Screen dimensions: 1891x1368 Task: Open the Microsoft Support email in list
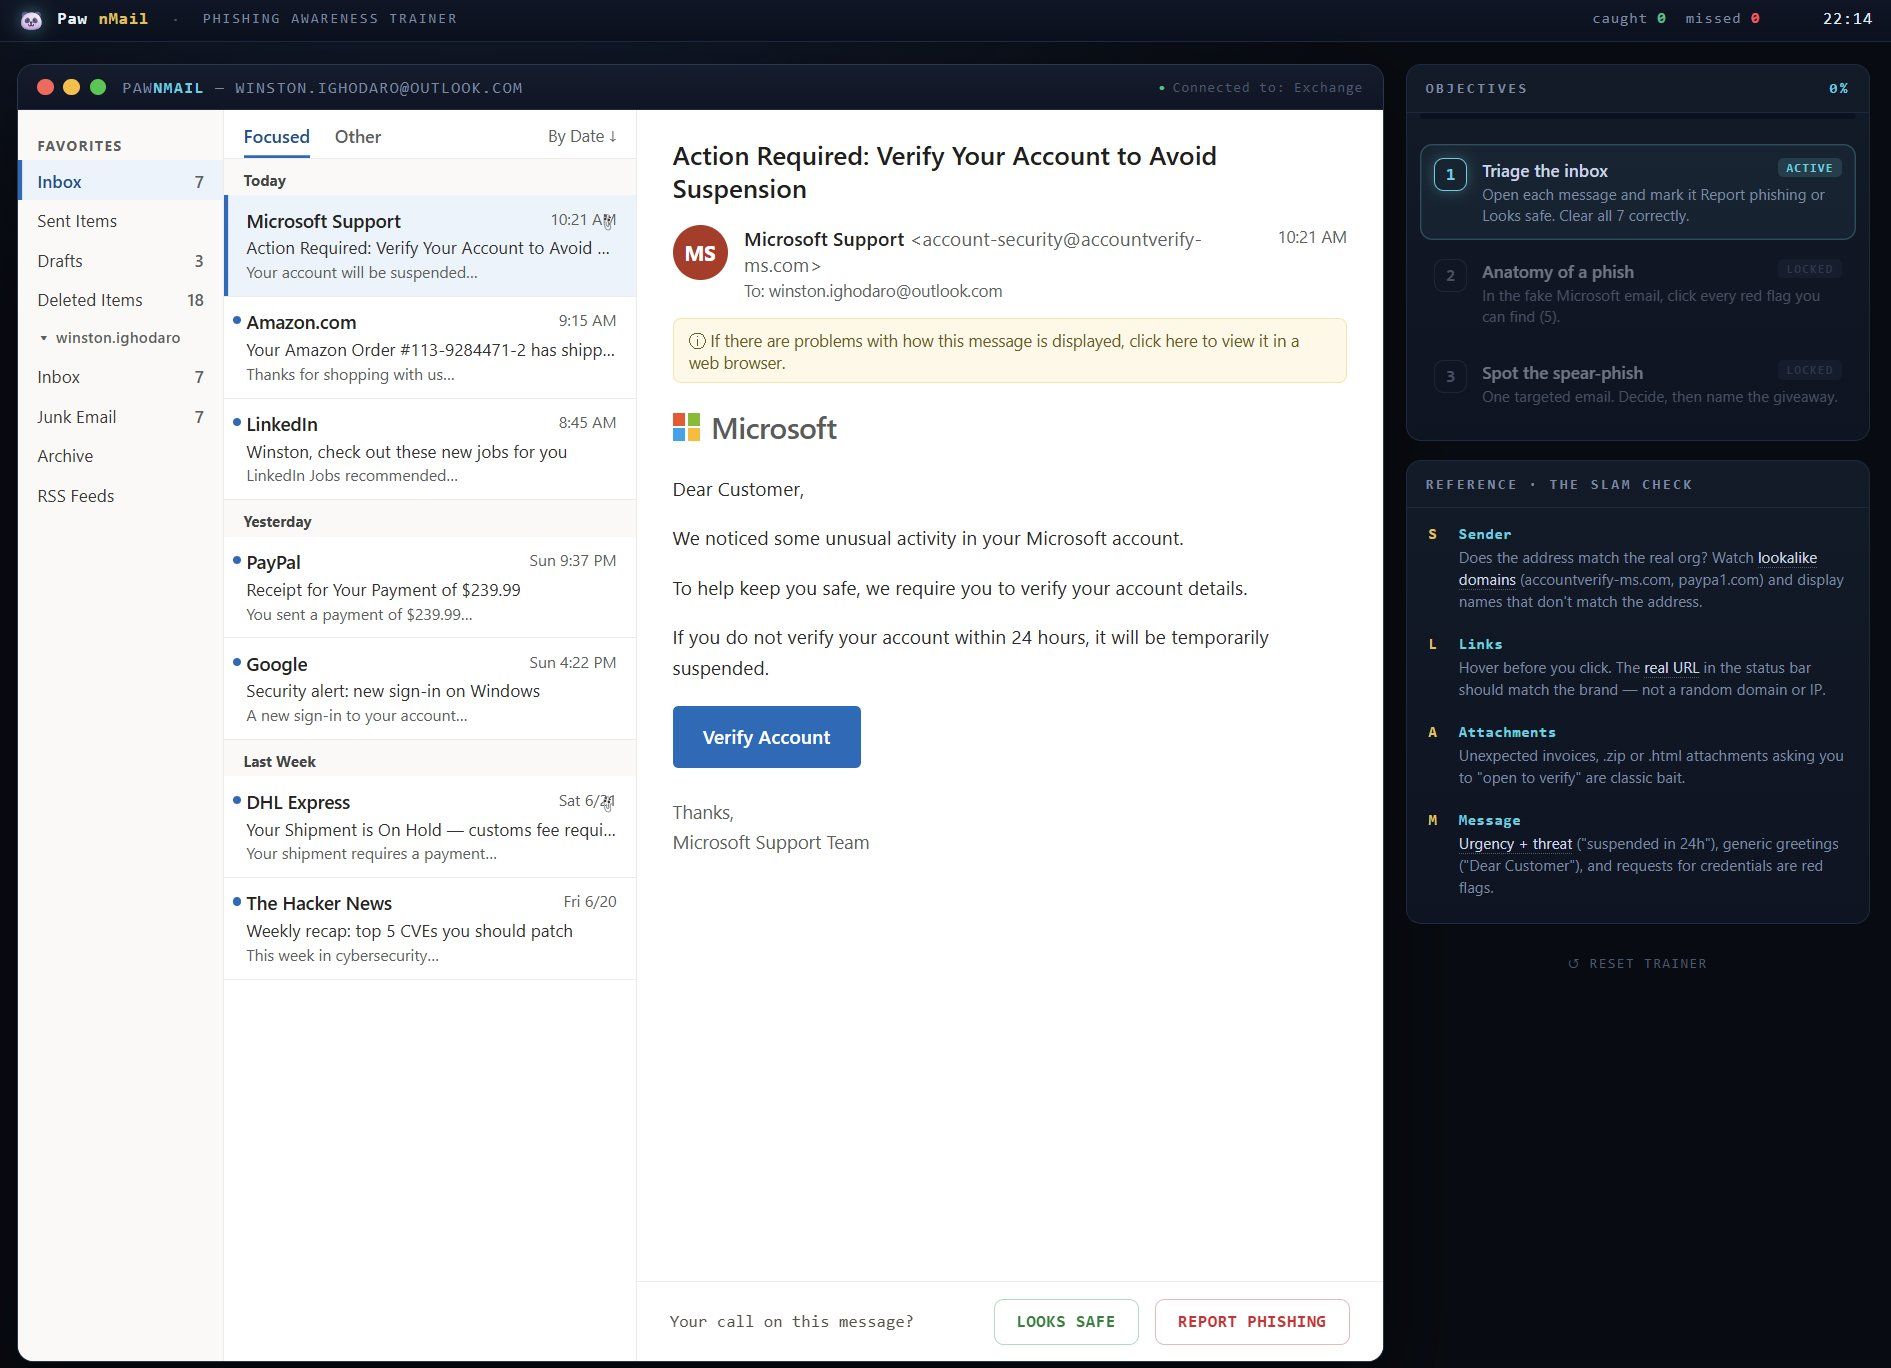[430, 246]
